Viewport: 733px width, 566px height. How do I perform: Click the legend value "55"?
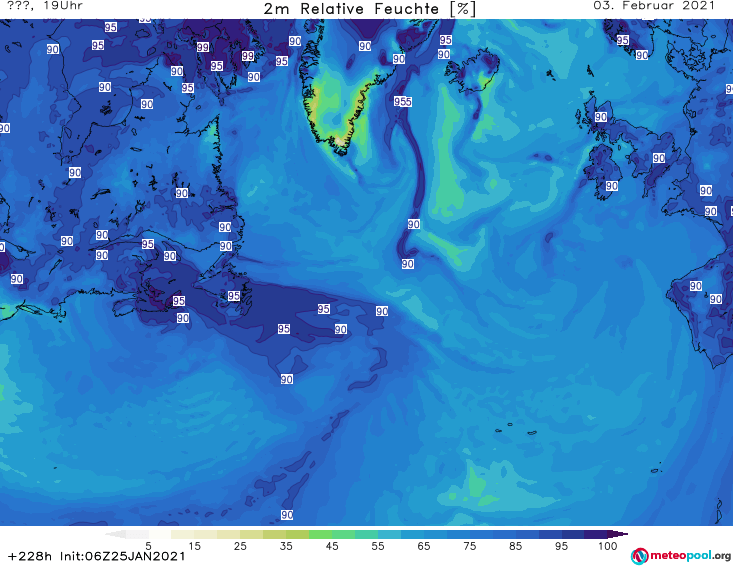pyautogui.click(x=378, y=545)
